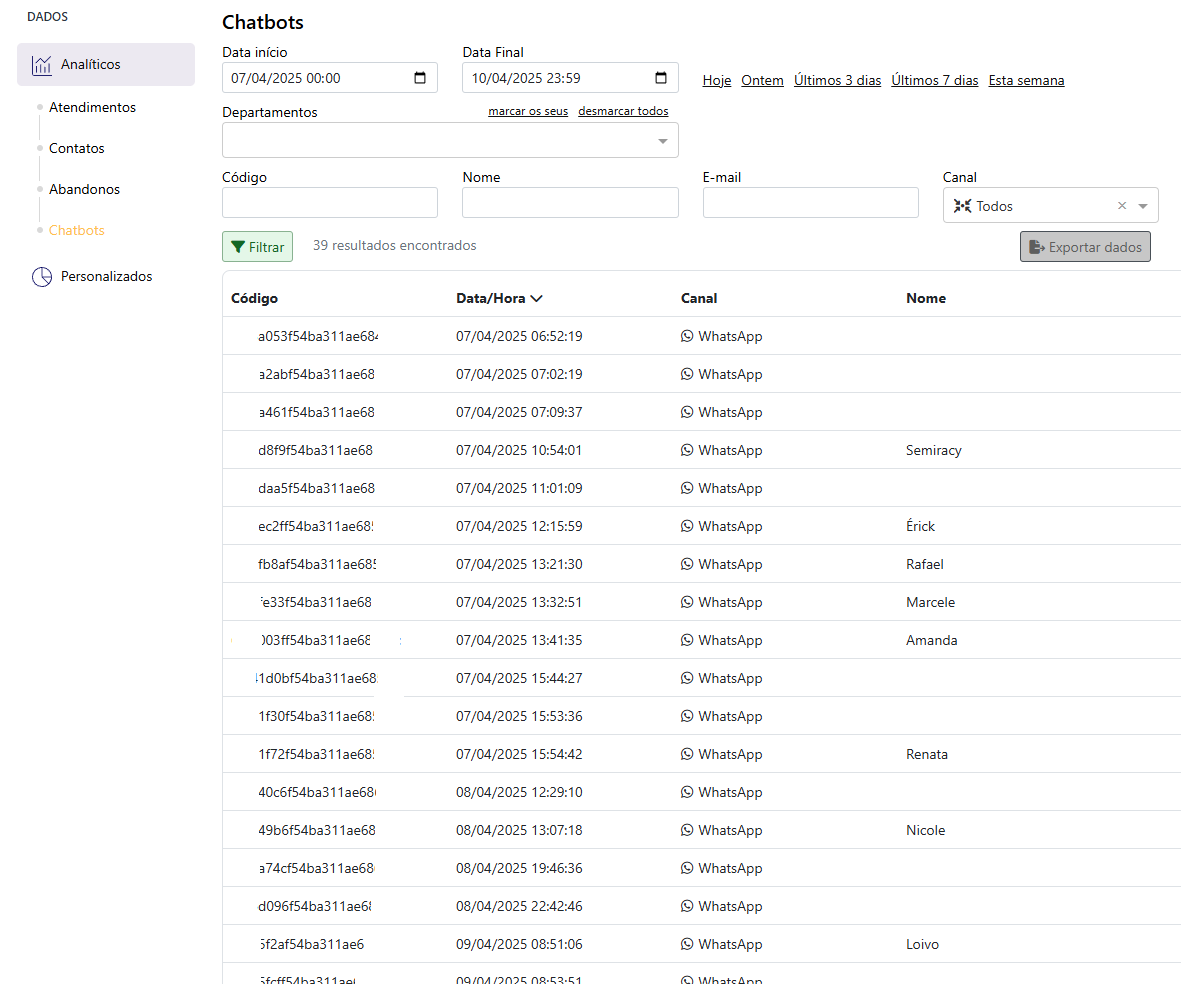This screenshot has height=984, width=1181.
Task: Sort by Data/Hora column chevron
Action: pyautogui.click(x=537, y=299)
